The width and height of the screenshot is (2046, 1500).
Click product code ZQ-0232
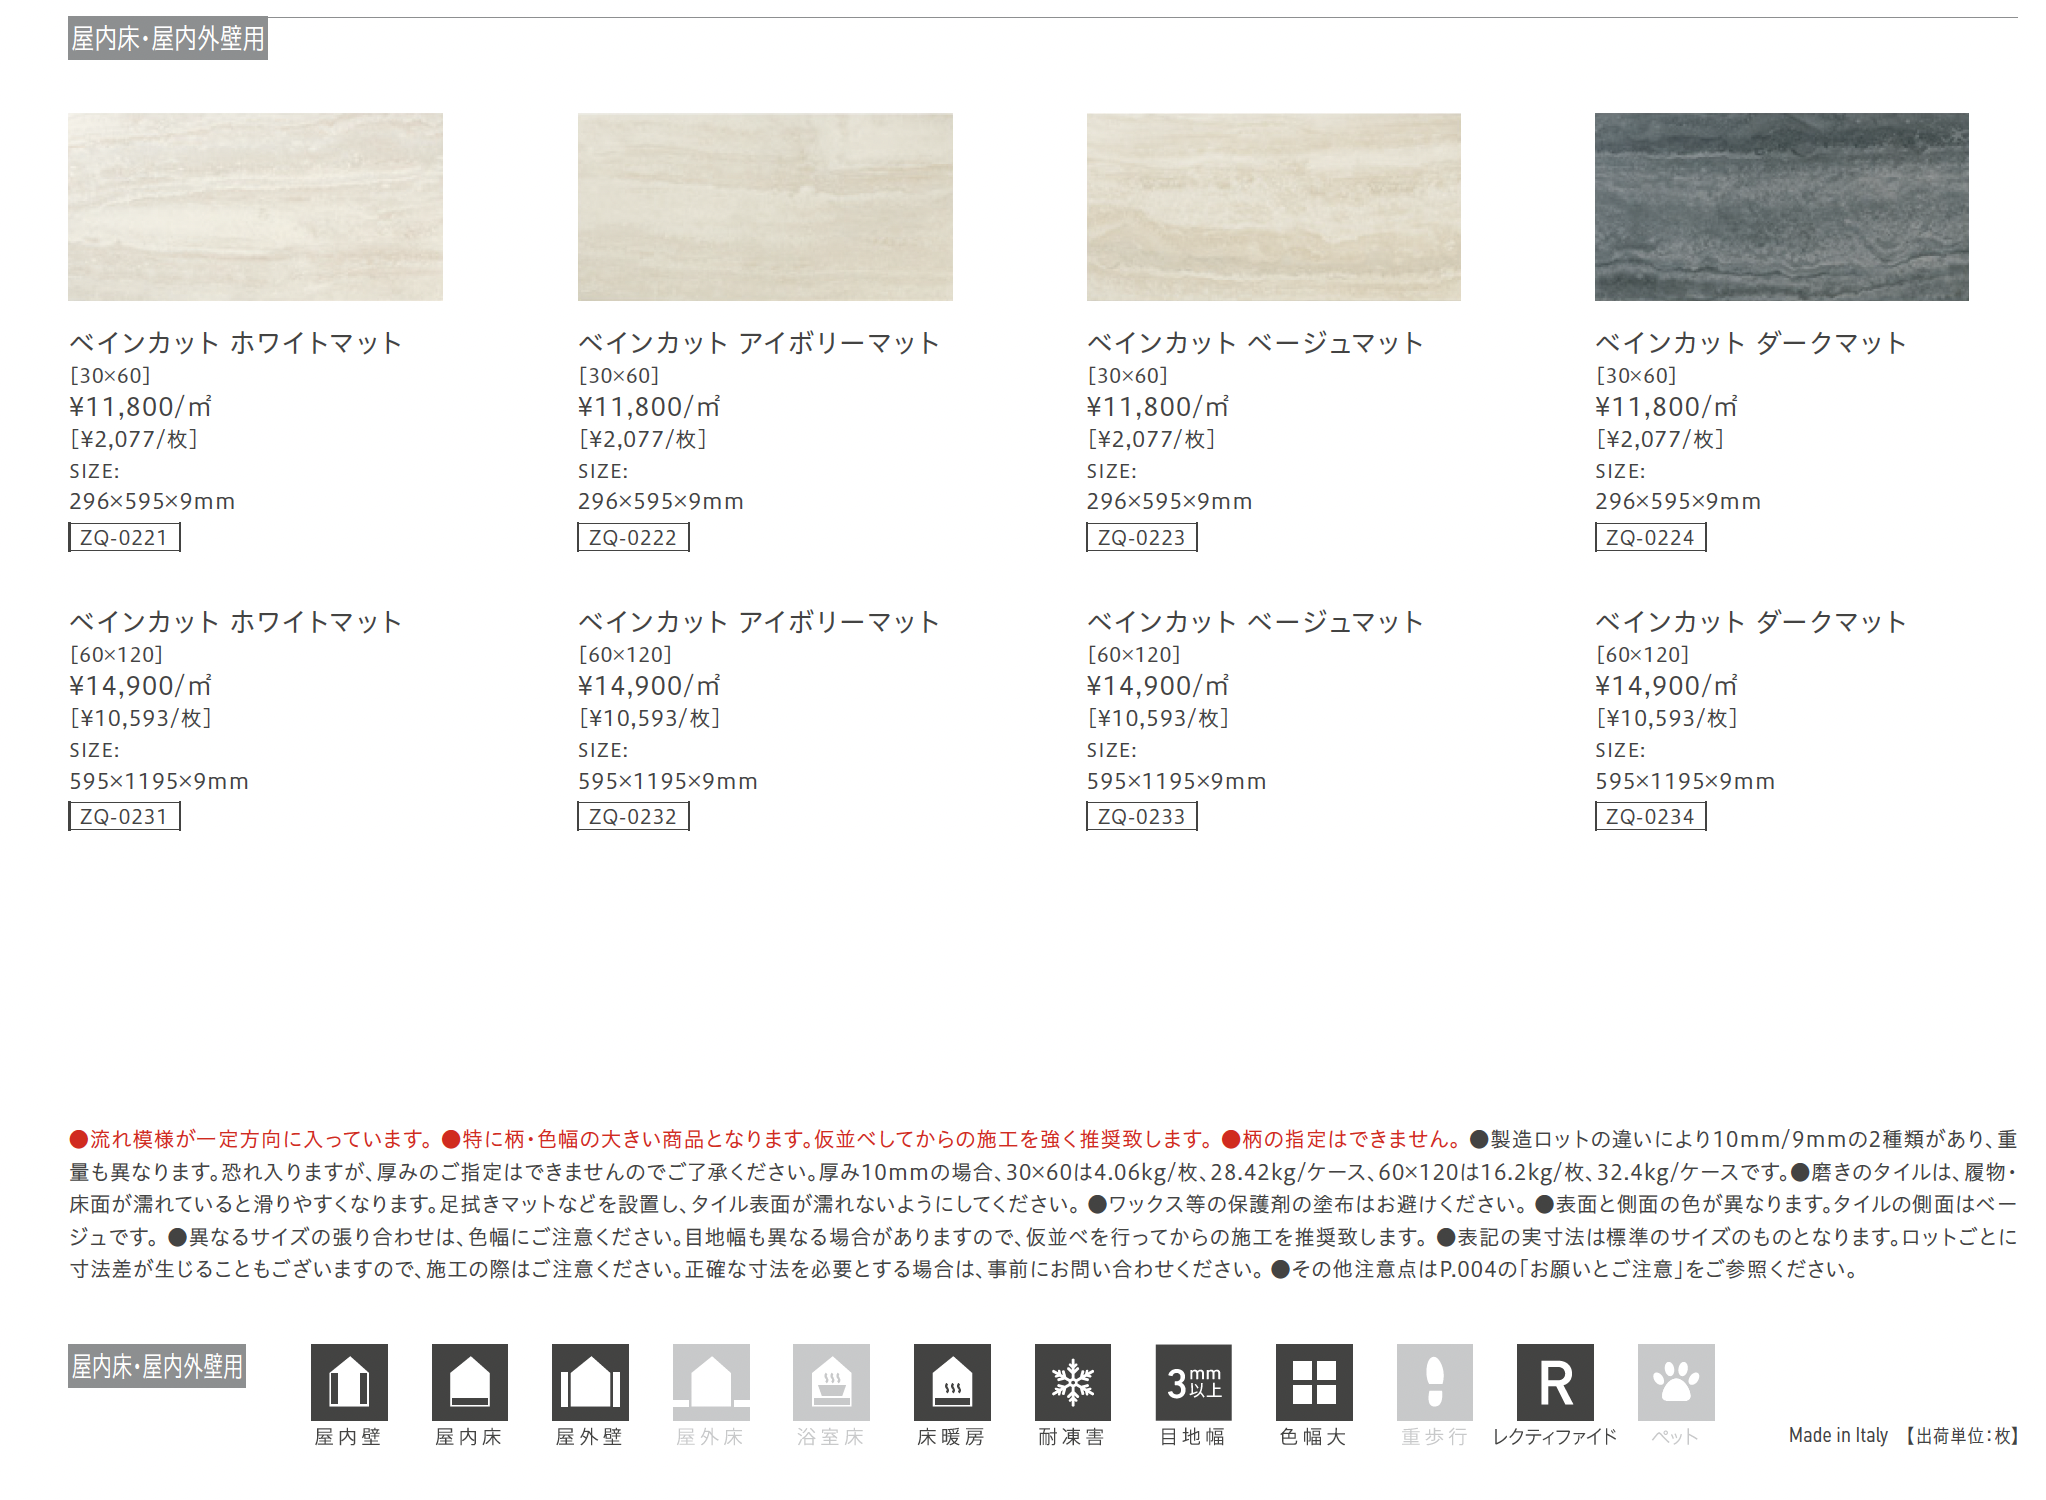click(633, 816)
